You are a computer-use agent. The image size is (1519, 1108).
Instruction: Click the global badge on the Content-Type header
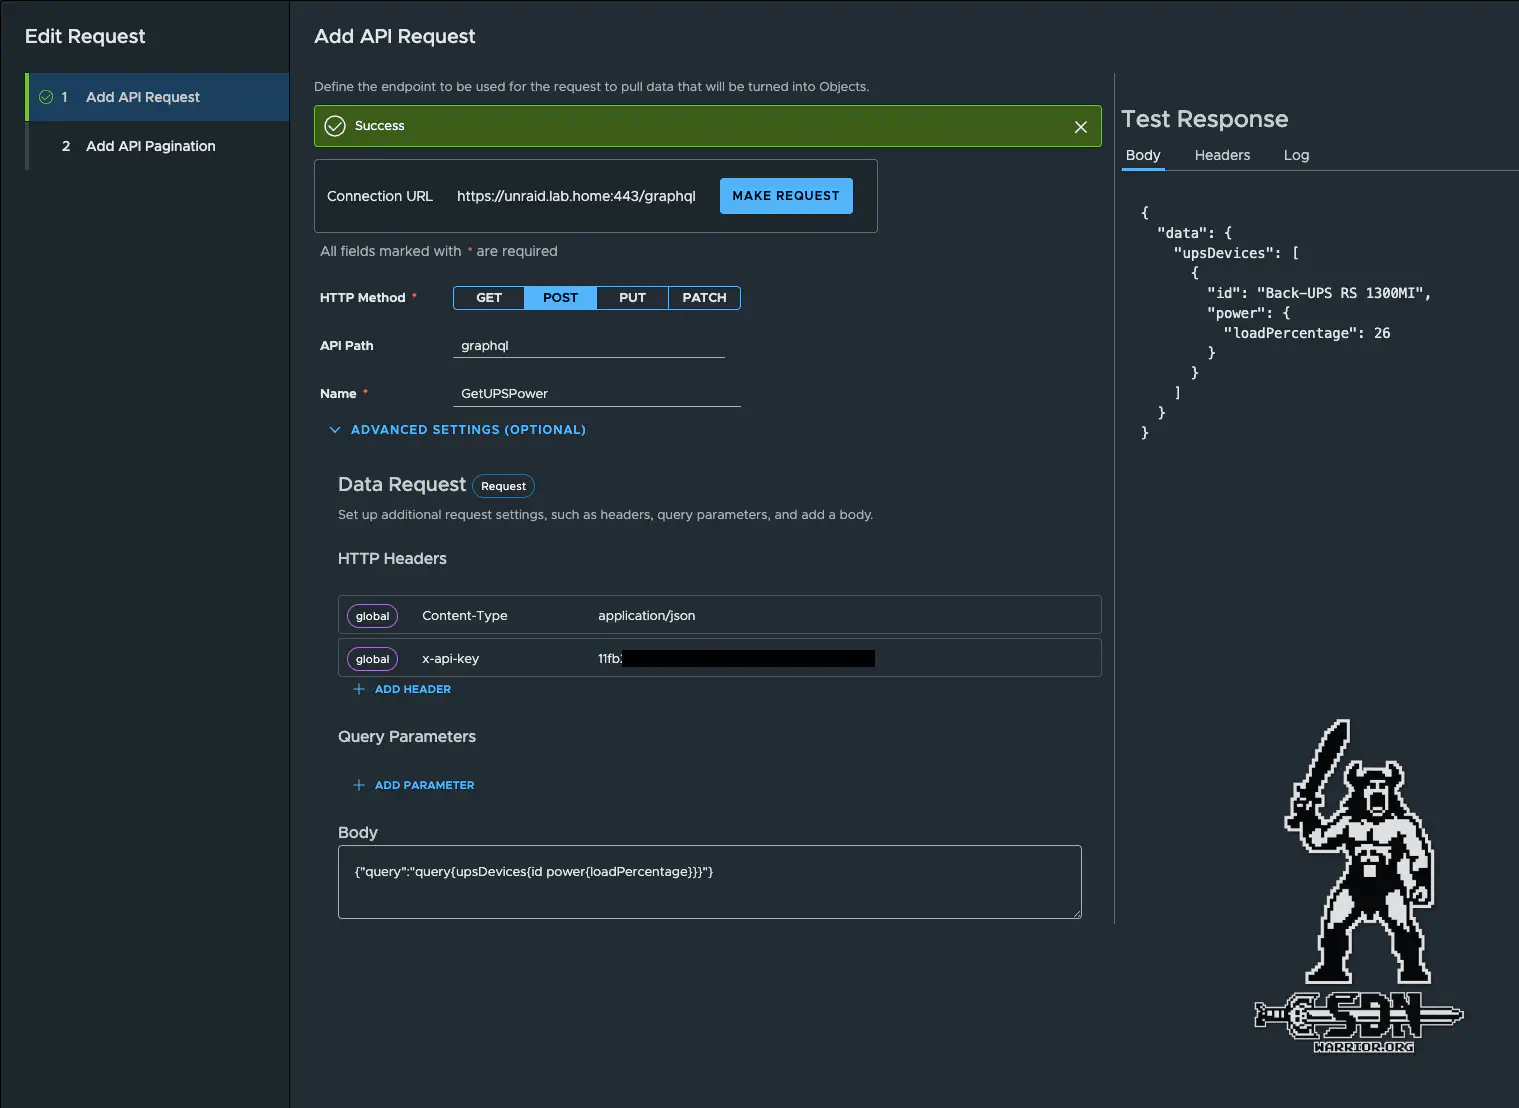point(372,615)
